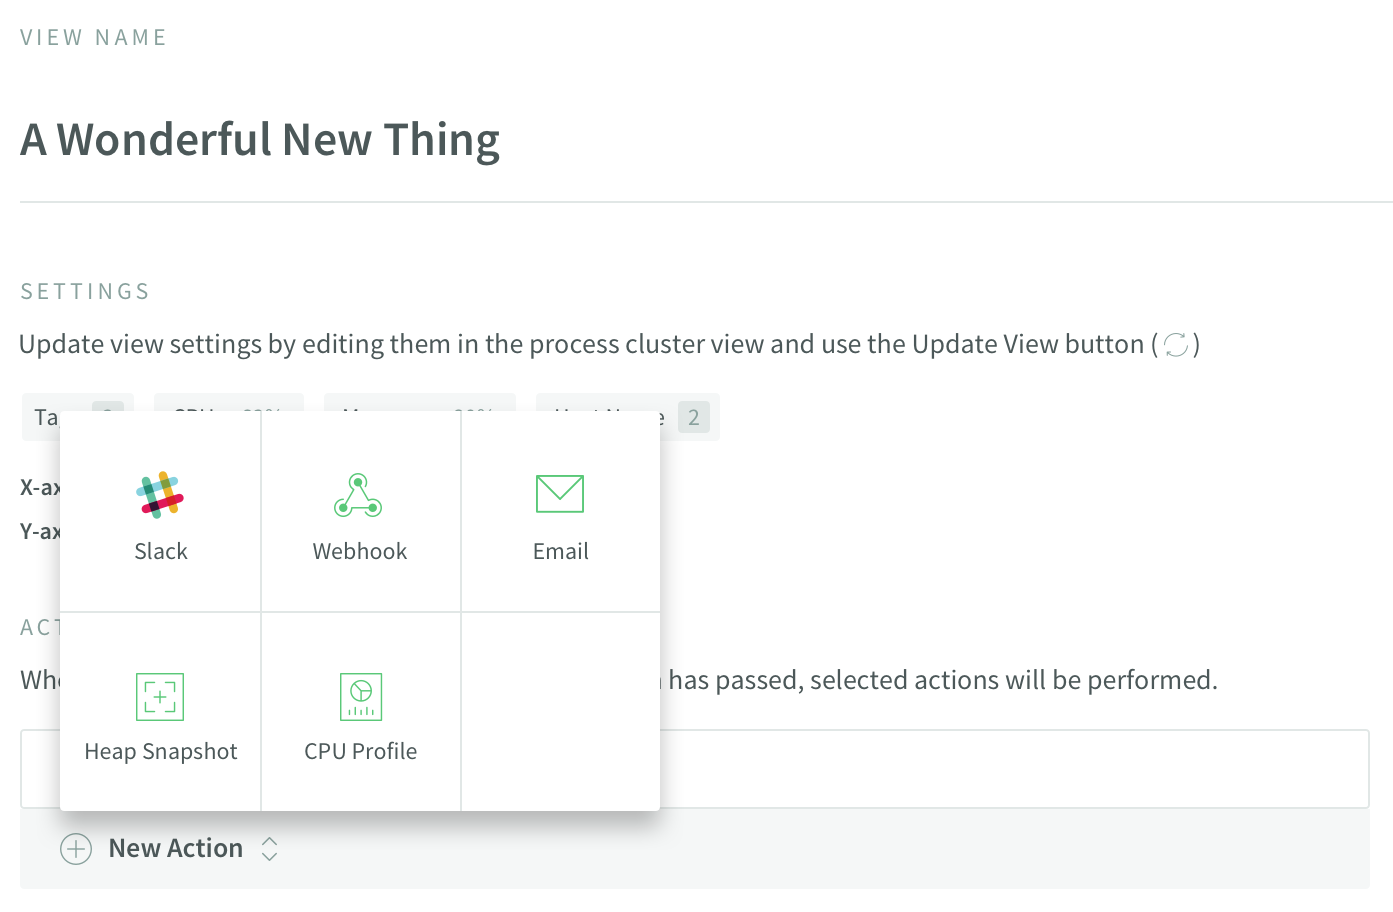The width and height of the screenshot is (1393, 912).
Task: Expand the New Action up-down chevron
Action: point(269,849)
